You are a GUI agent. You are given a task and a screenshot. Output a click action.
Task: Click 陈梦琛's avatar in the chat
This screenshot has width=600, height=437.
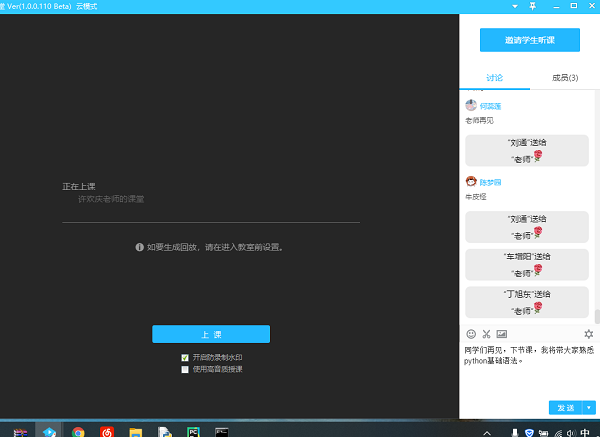coord(471,181)
